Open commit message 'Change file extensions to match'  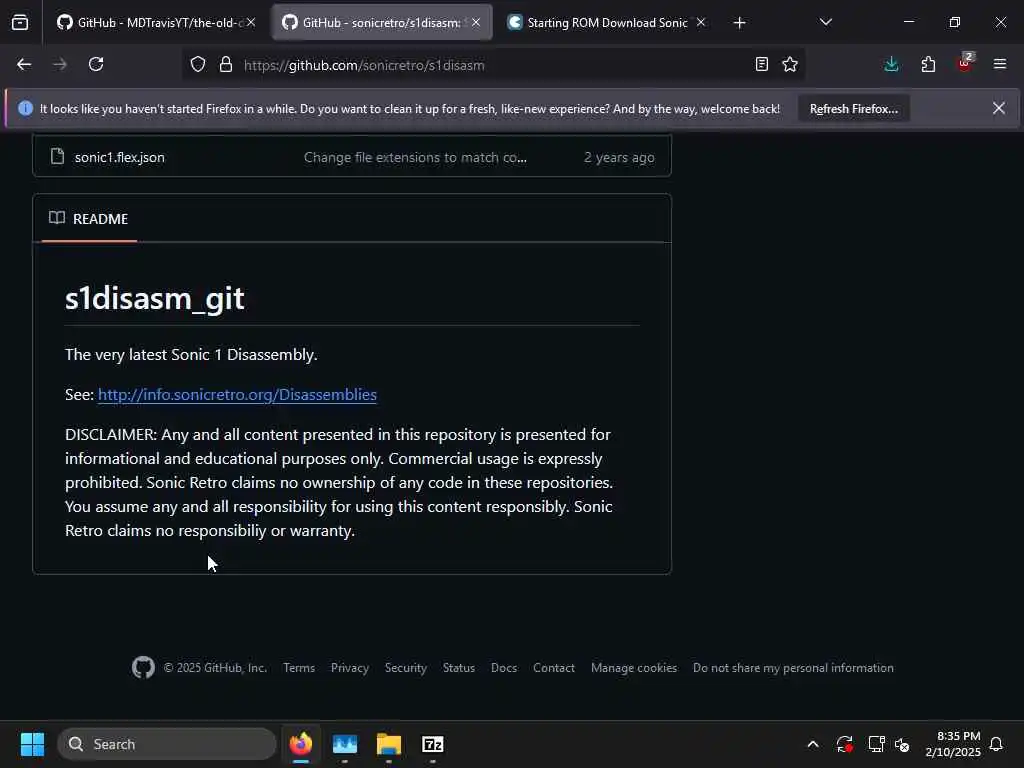415,157
